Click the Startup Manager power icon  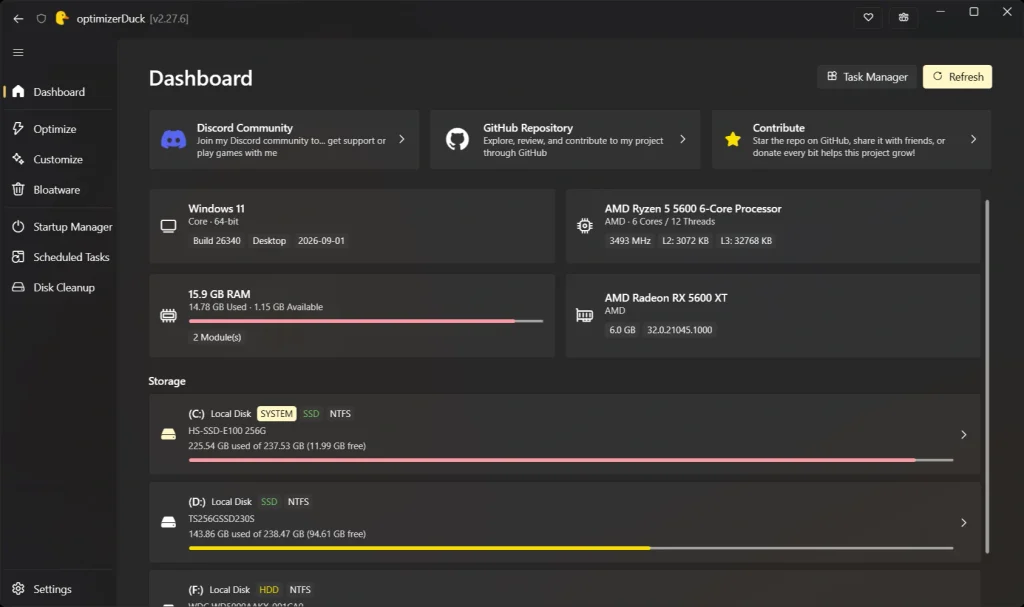point(18,227)
